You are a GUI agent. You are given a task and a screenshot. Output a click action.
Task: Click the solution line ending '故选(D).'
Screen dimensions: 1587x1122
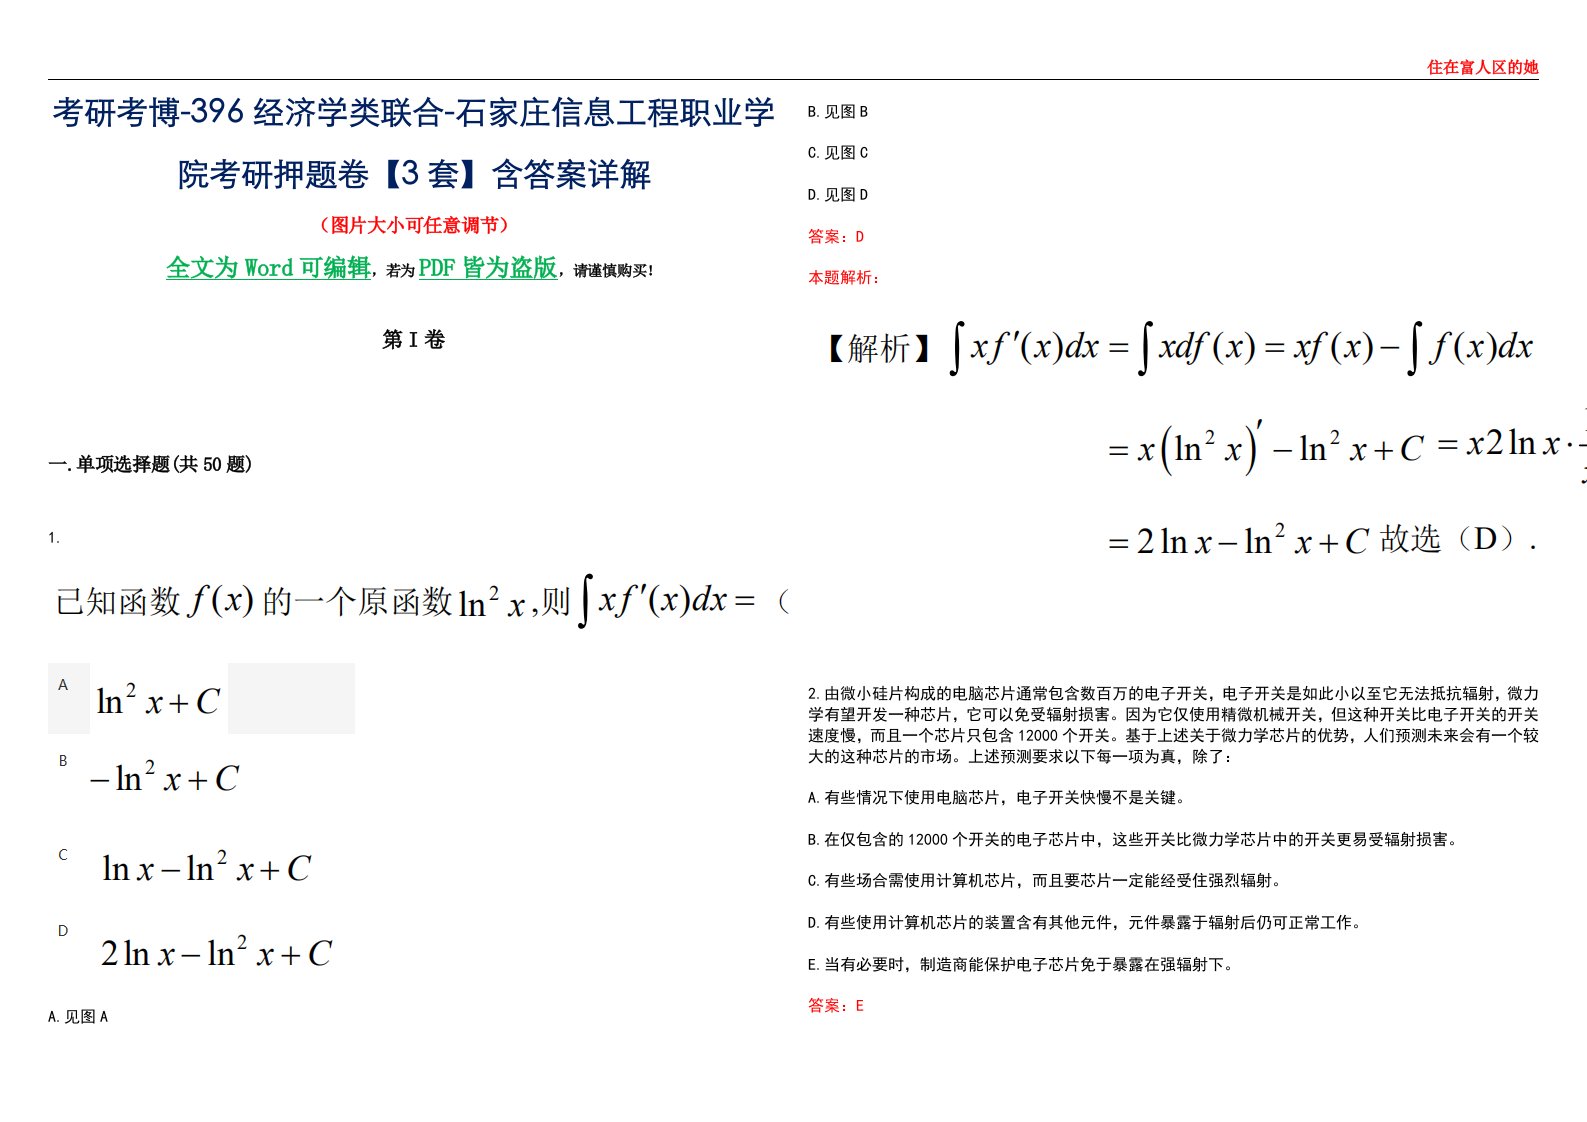click(1322, 540)
